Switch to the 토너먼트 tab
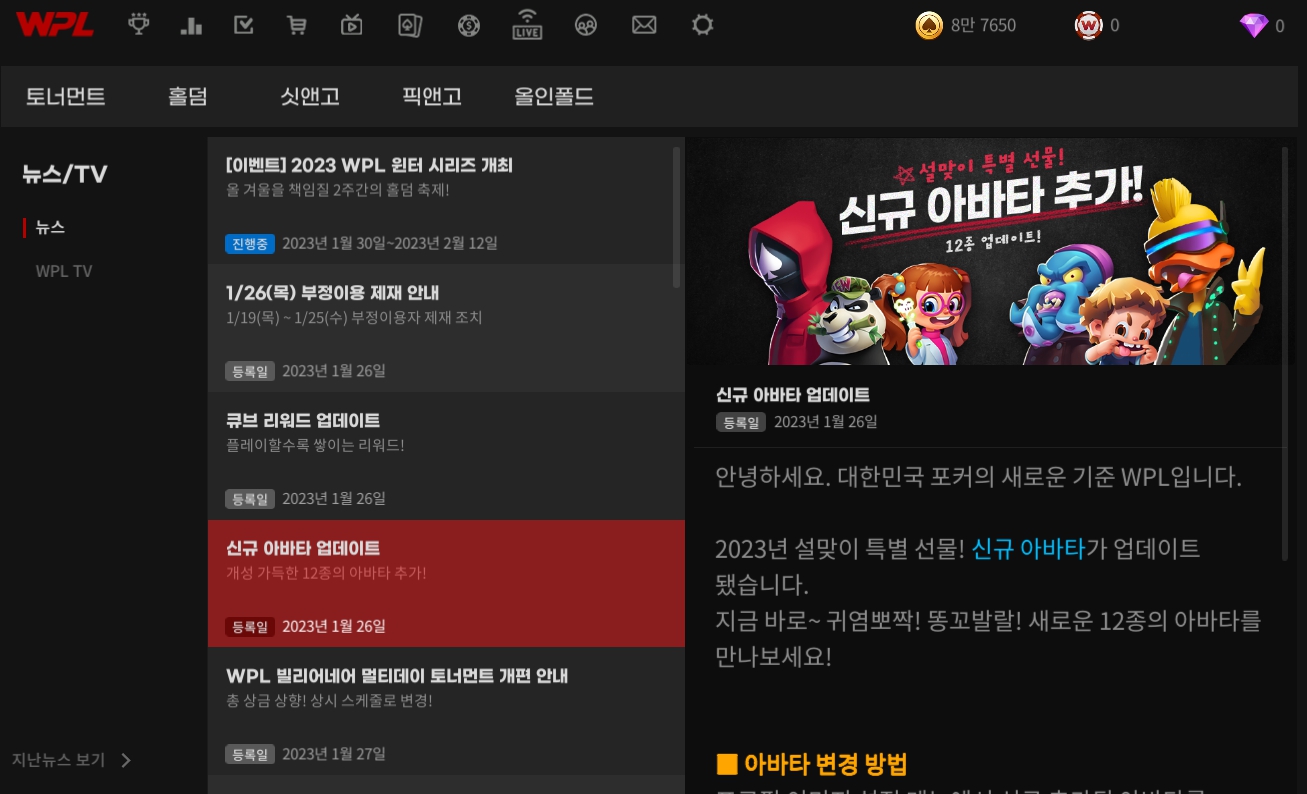The width and height of the screenshot is (1307, 794). tap(65, 97)
